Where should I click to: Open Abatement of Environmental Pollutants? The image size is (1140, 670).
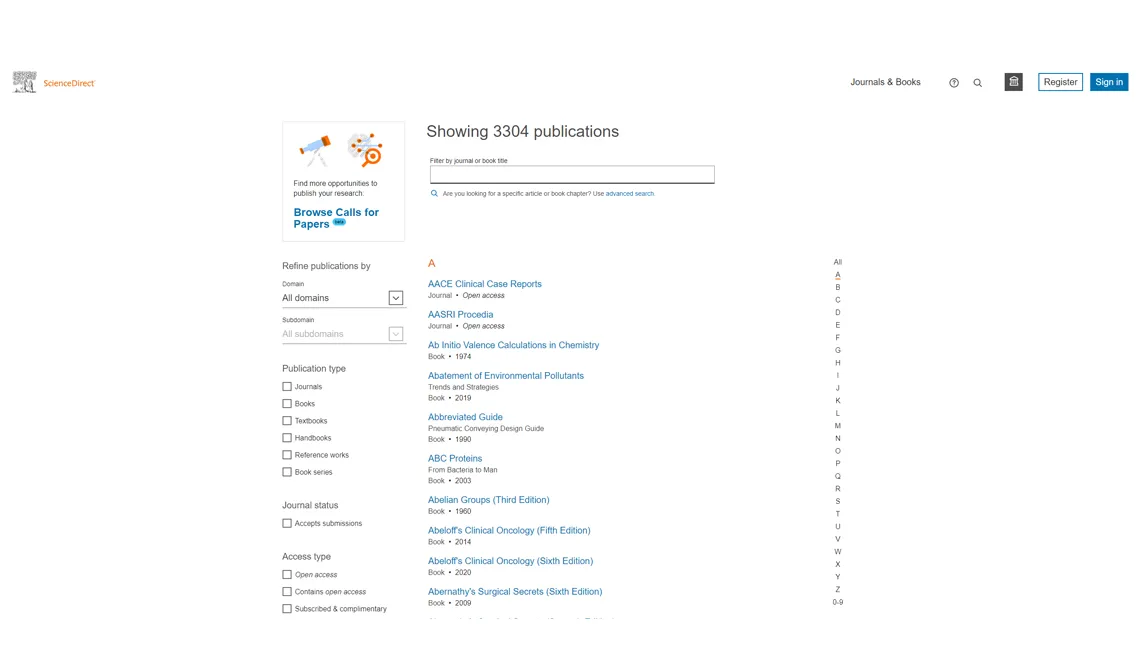505,376
